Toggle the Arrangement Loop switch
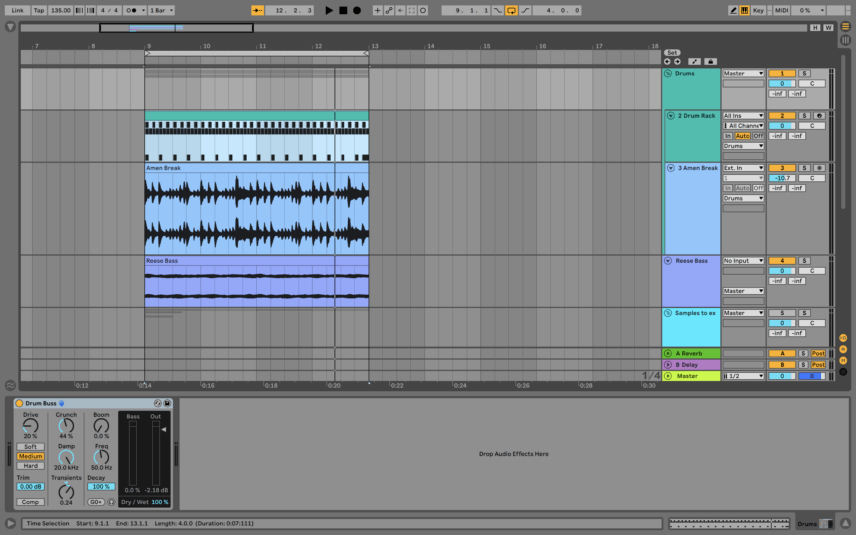 (x=511, y=10)
